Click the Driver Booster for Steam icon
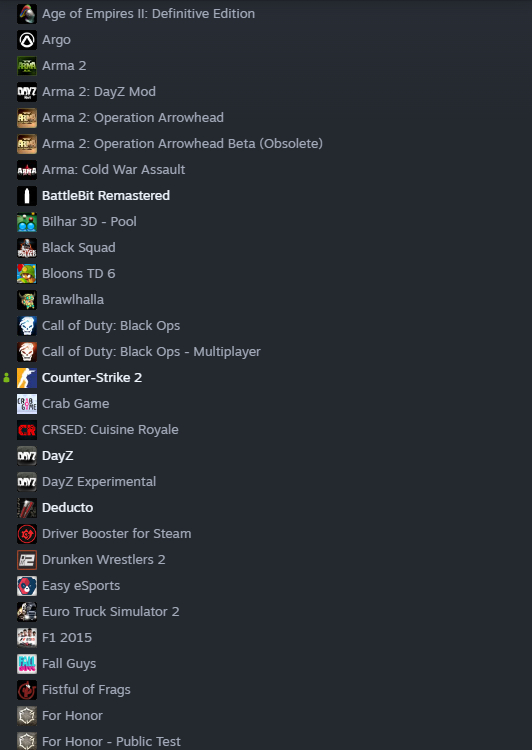 (x=27, y=534)
